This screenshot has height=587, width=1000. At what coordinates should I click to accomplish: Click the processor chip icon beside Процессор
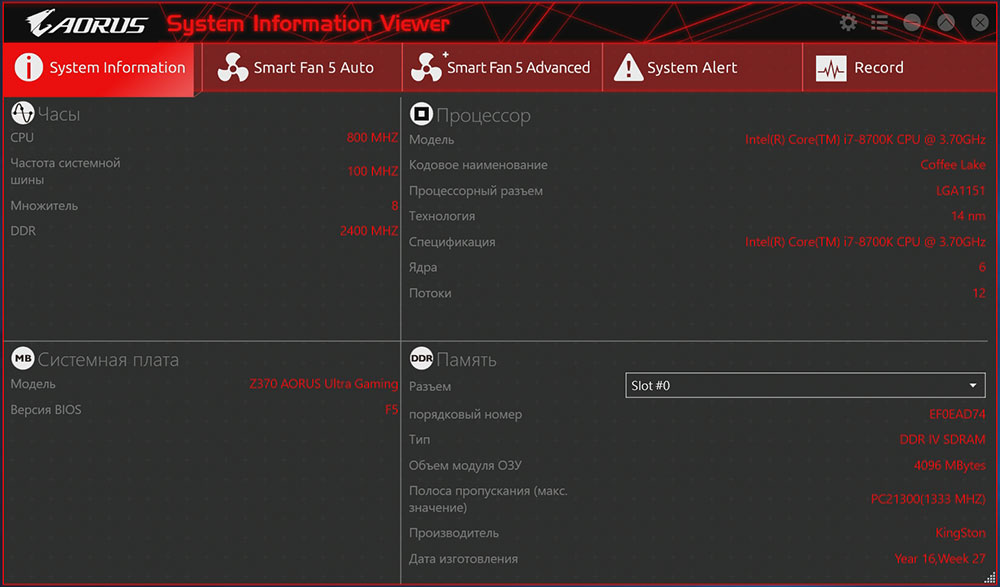pos(421,114)
